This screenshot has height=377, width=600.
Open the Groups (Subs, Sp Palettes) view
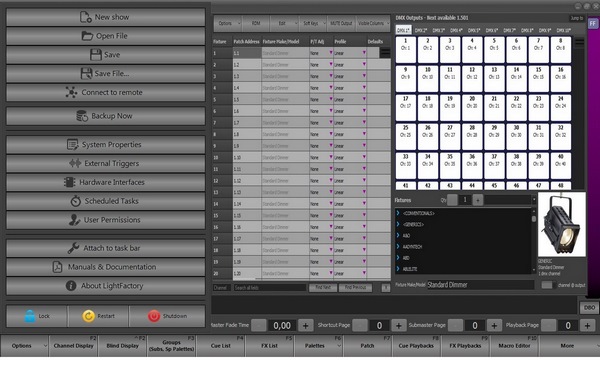coord(171,346)
